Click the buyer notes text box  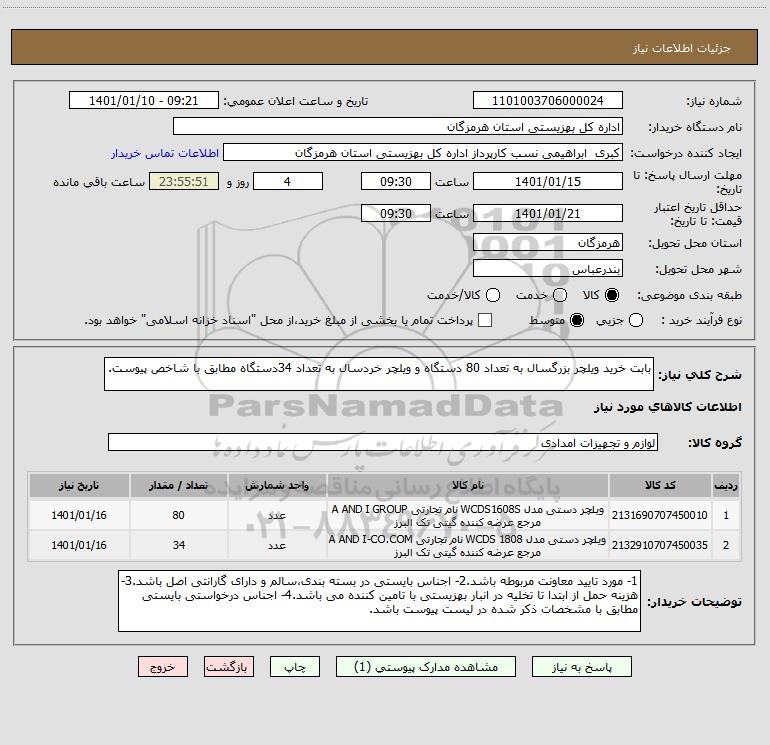click(379, 601)
